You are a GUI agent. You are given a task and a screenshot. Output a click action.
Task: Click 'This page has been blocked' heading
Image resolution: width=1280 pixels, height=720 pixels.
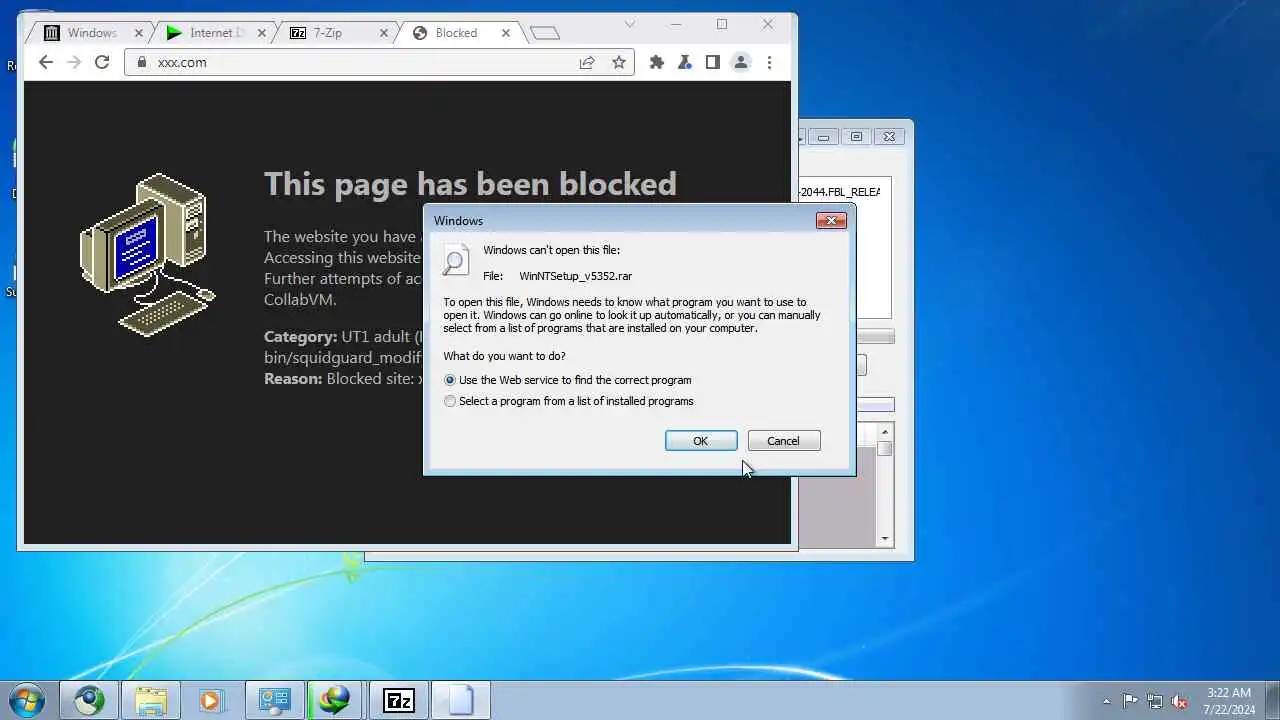[470, 184]
